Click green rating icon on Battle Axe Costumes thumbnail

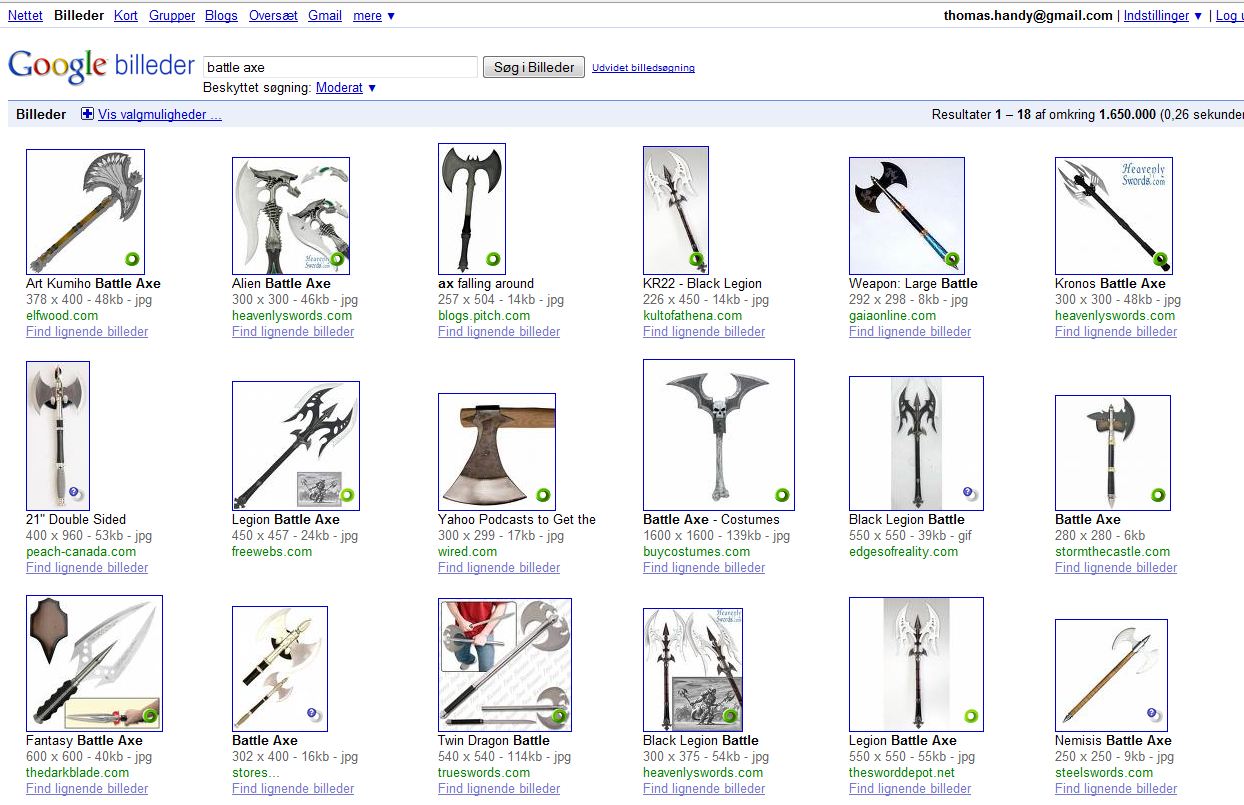tap(782, 495)
